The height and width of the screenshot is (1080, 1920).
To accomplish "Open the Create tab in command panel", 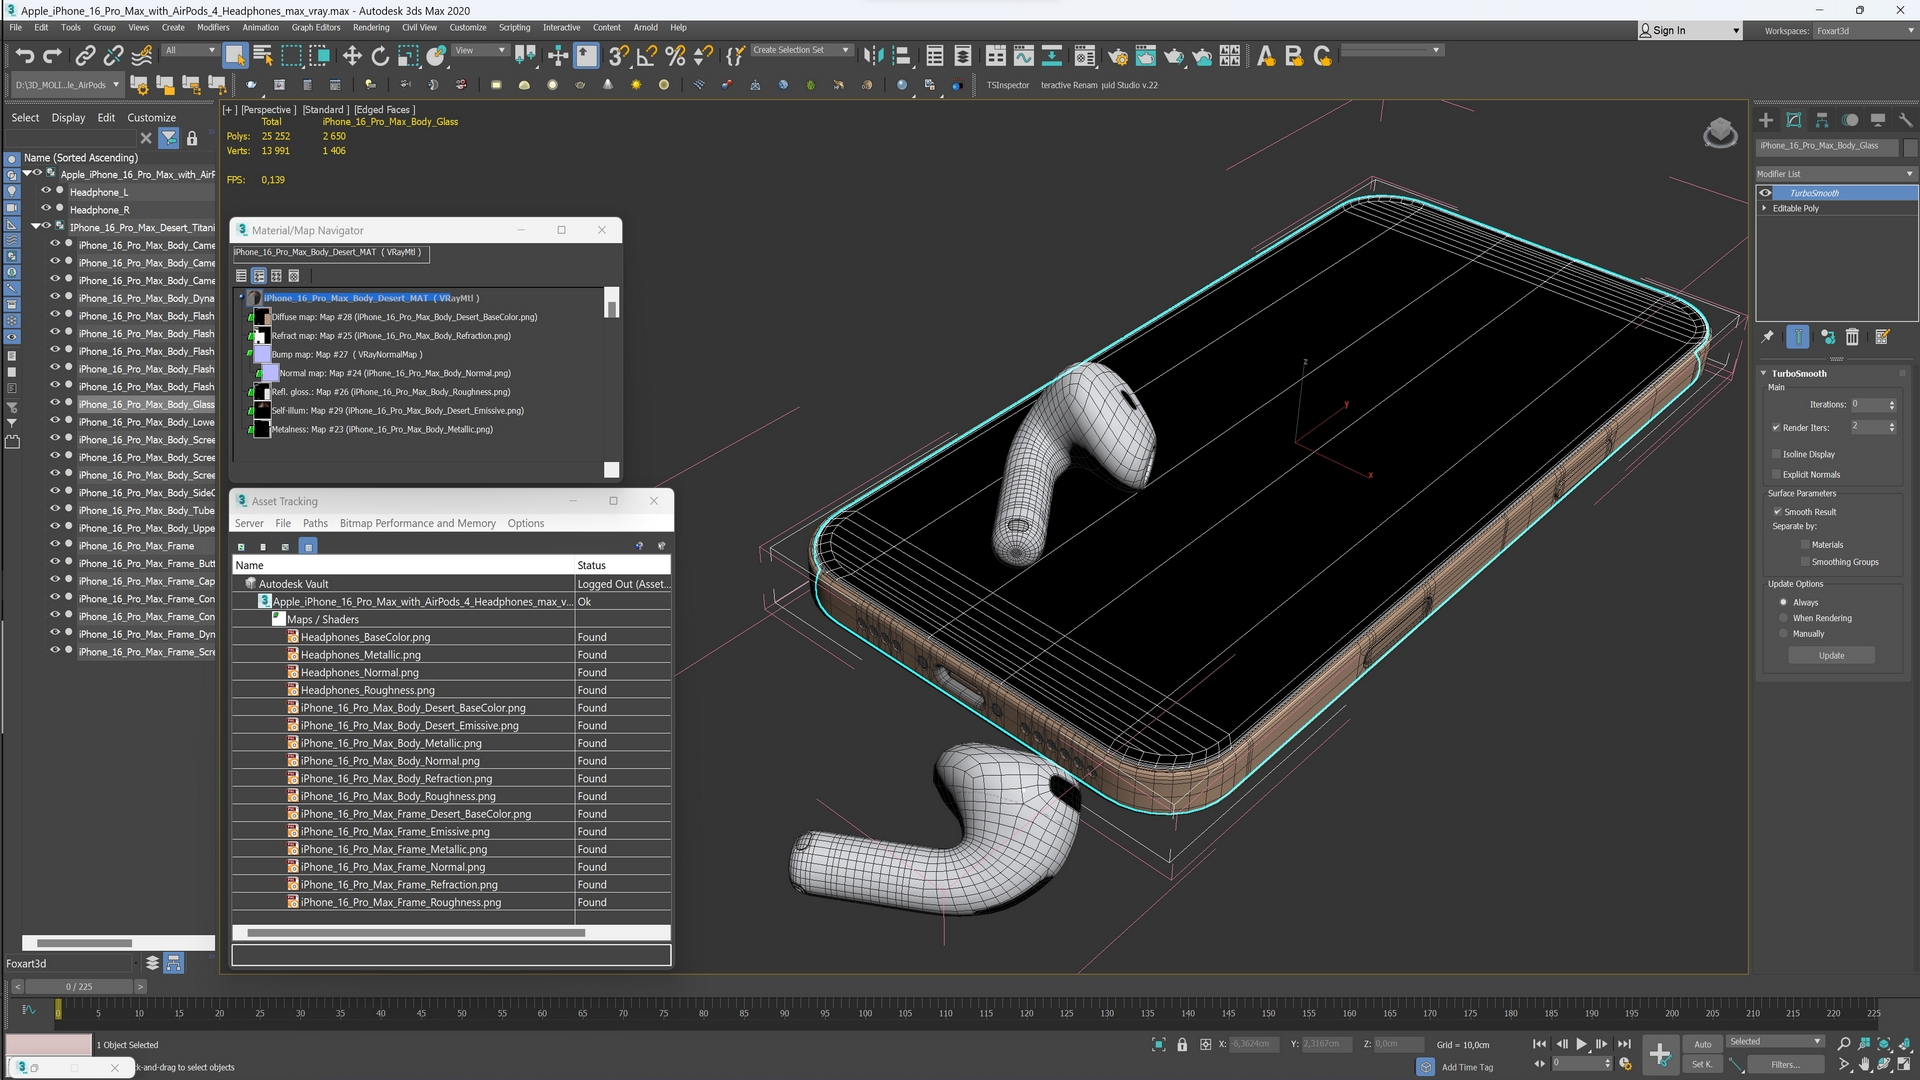I will point(1766,120).
